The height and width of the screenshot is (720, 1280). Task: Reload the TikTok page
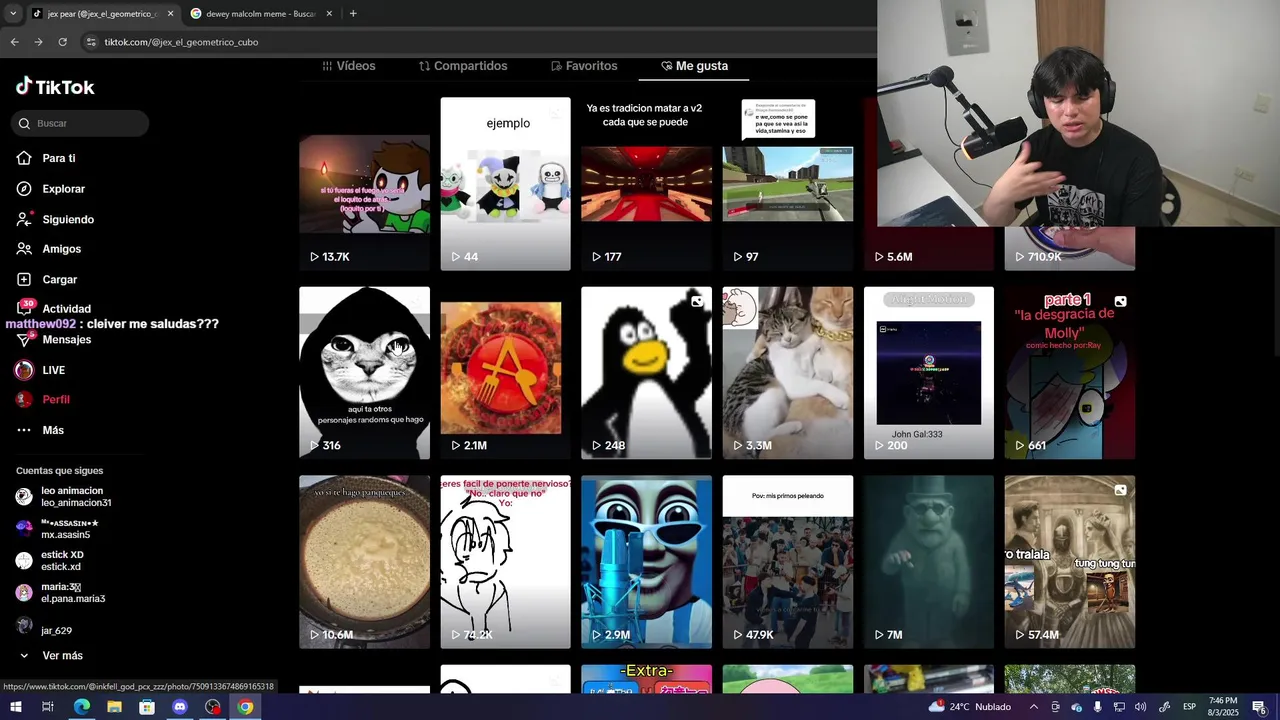(x=62, y=42)
